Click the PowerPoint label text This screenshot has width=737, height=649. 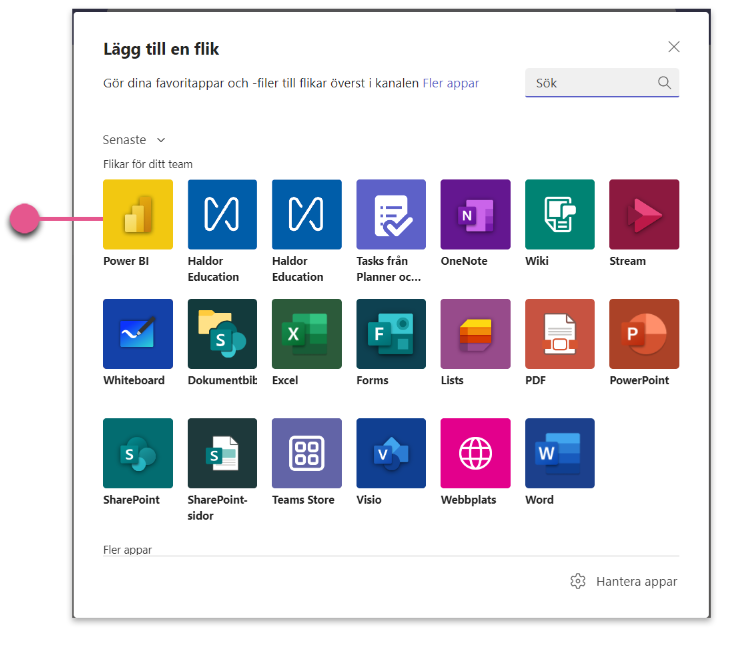[639, 380]
